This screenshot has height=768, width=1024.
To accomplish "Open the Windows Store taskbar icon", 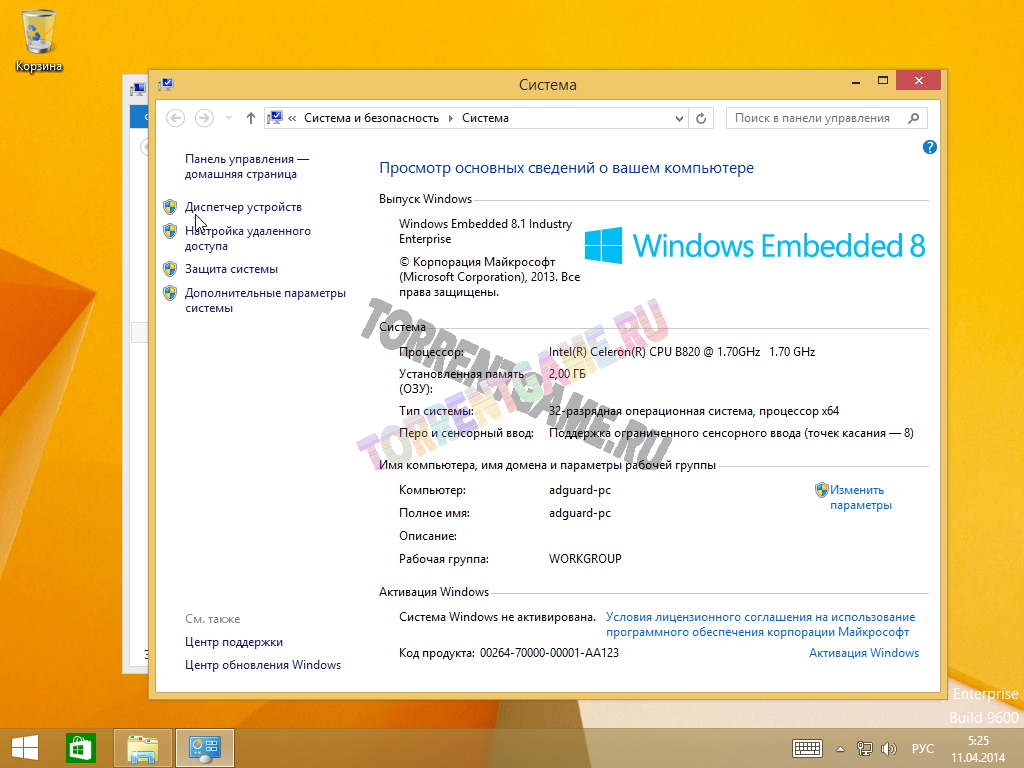I will (80, 747).
